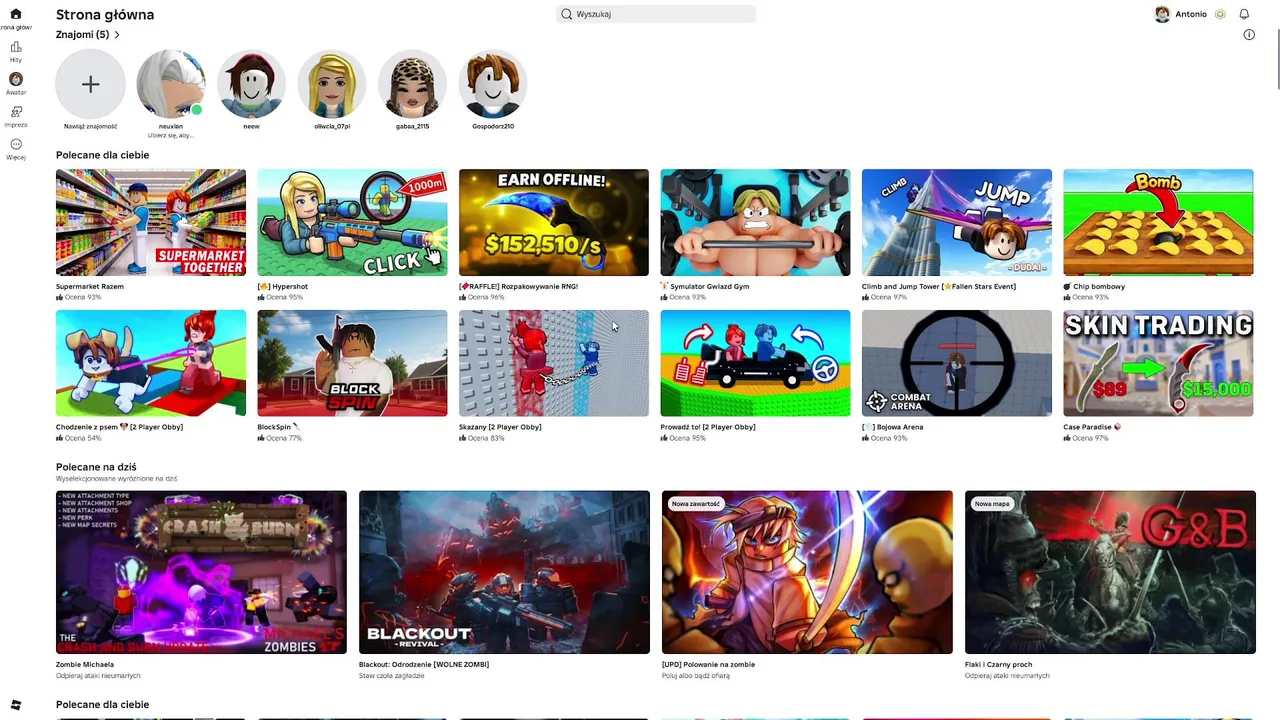Open friend neuxian's avatar
This screenshot has height=720, width=1280.
click(x=171, y=84)
